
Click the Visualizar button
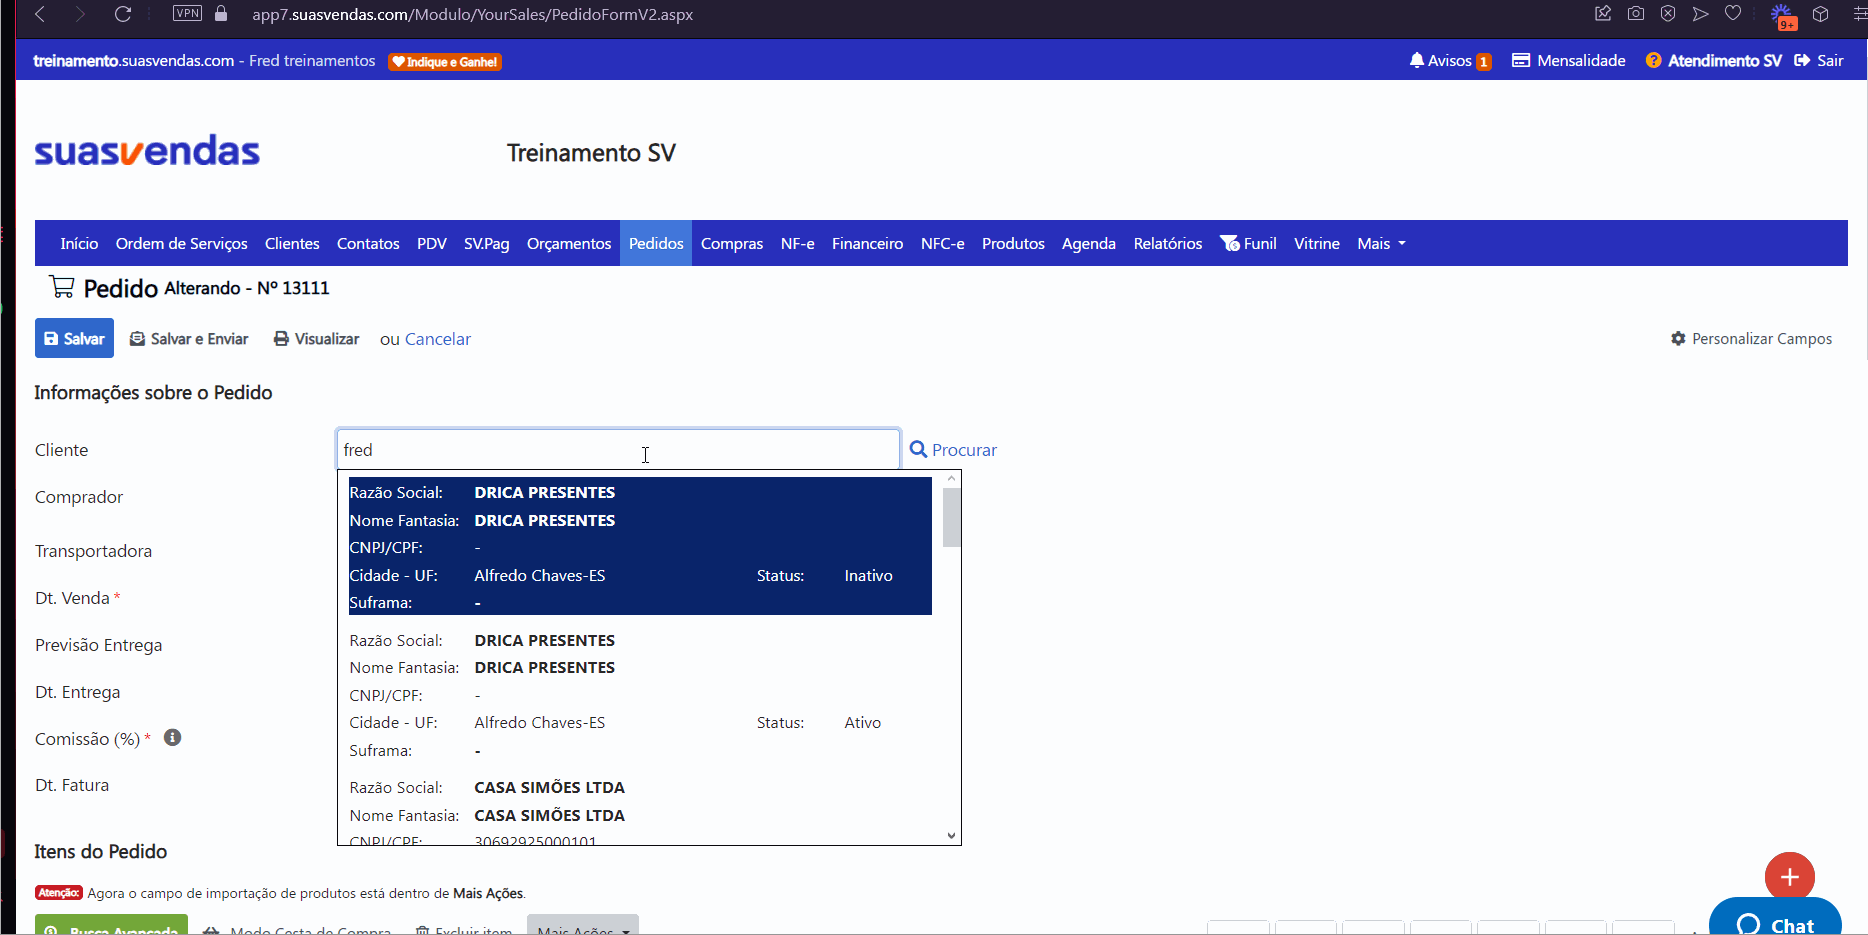coord(316,339)
